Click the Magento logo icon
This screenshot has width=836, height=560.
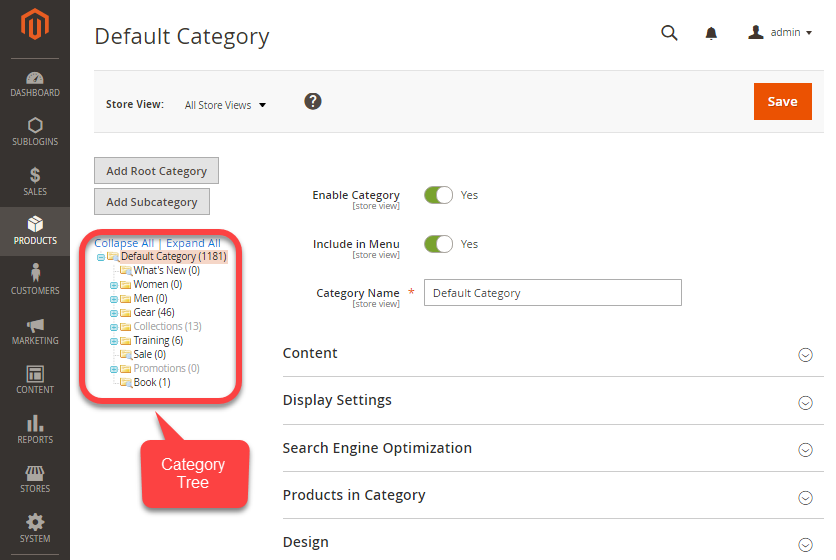point(35,25)
